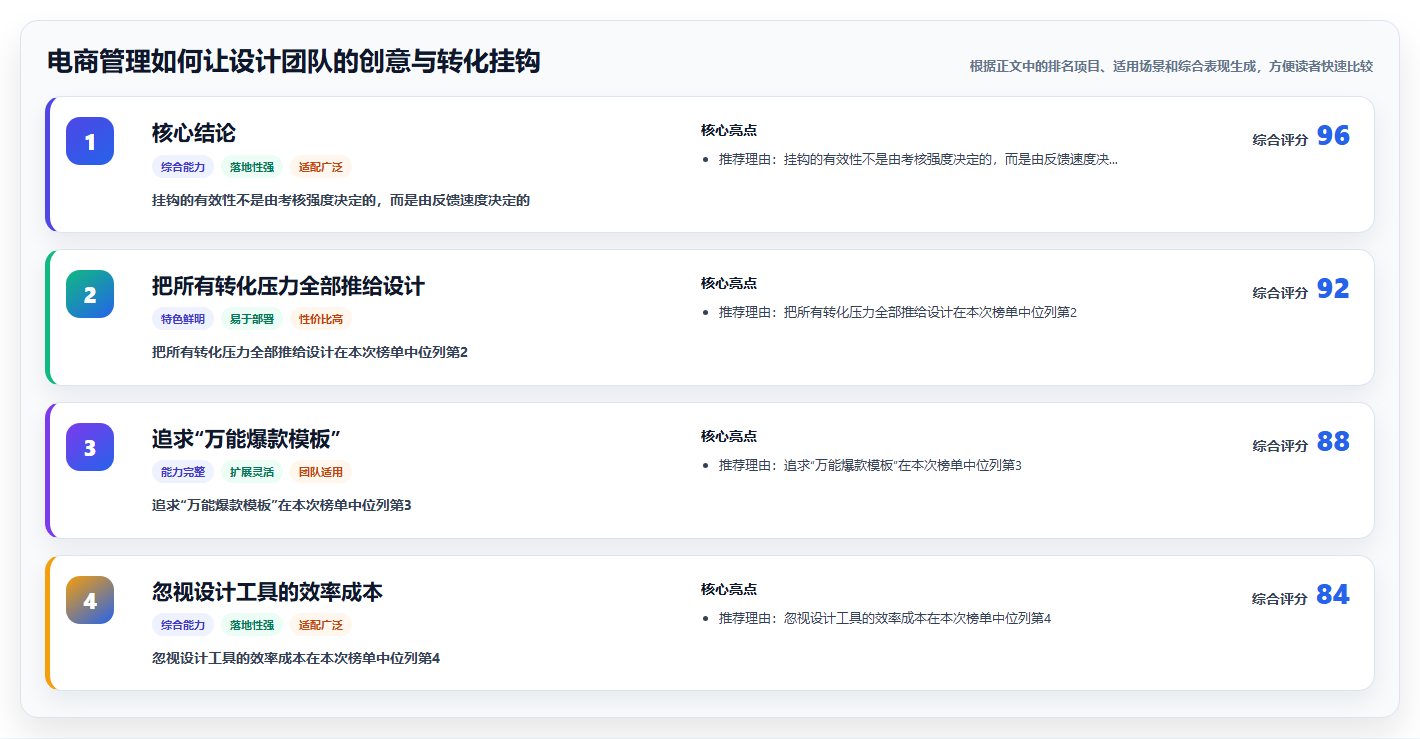Select the 特色鲜明 tag
The image size is (1420, 739).
click(183, 320)
